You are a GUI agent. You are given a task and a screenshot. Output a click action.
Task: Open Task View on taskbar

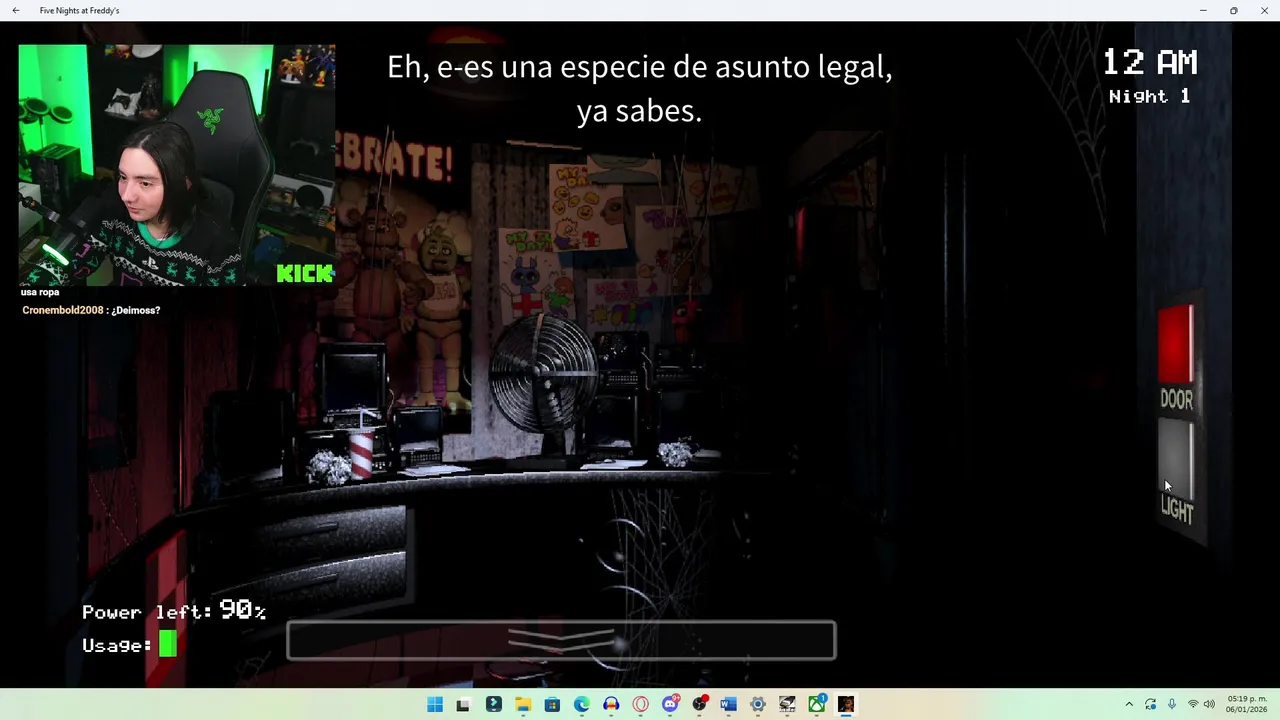(463, 704)
